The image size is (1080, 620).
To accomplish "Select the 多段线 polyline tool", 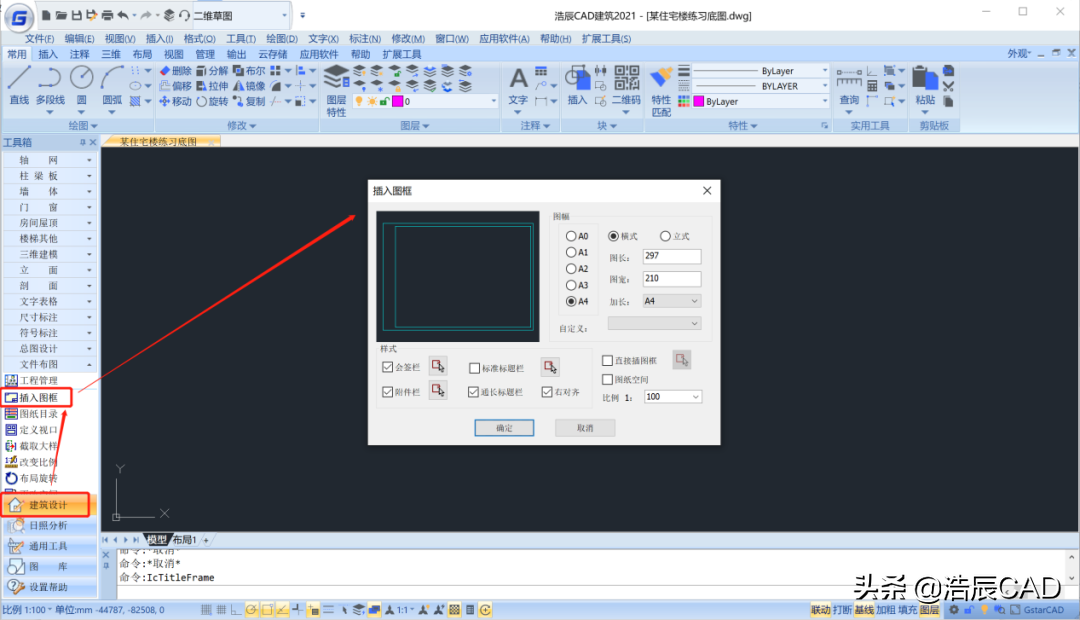I will coord(50,85).
